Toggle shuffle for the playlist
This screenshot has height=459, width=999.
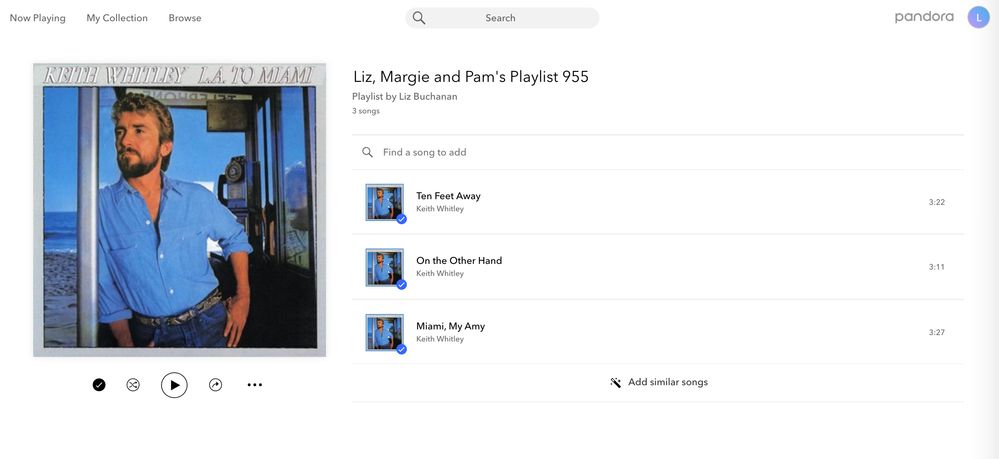tap(133, 385)
